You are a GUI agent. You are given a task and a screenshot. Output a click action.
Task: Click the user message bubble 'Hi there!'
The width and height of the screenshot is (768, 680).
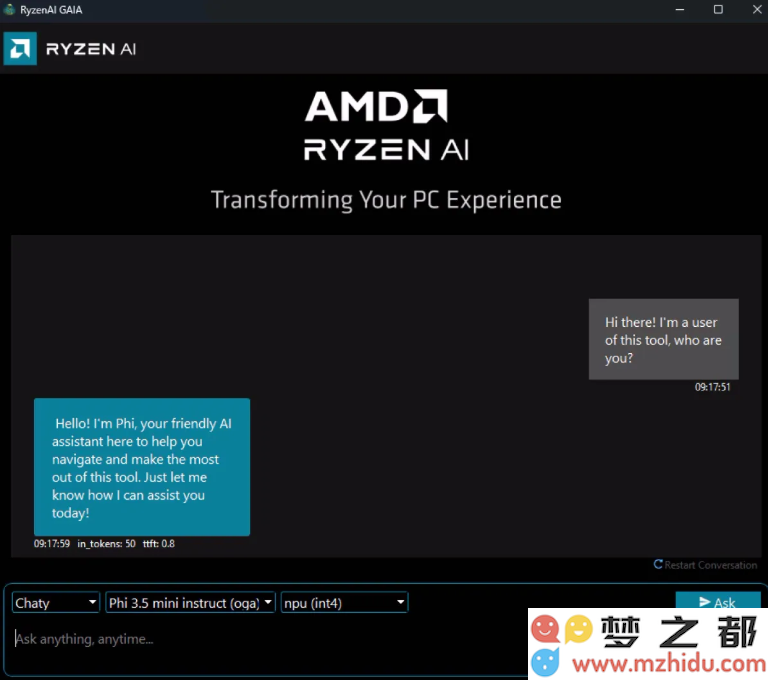click(x=663, y=339)
